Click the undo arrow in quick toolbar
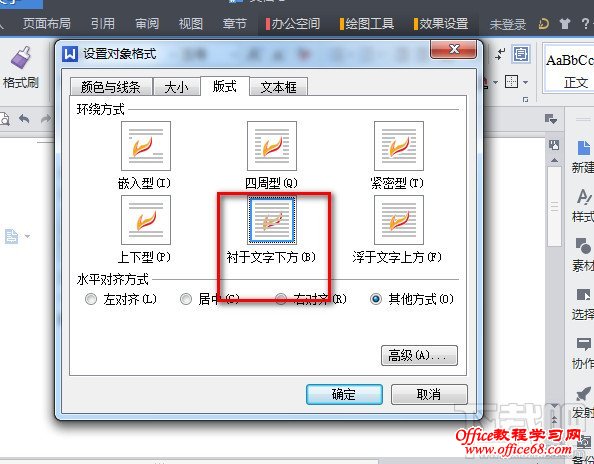 (24, 119)
